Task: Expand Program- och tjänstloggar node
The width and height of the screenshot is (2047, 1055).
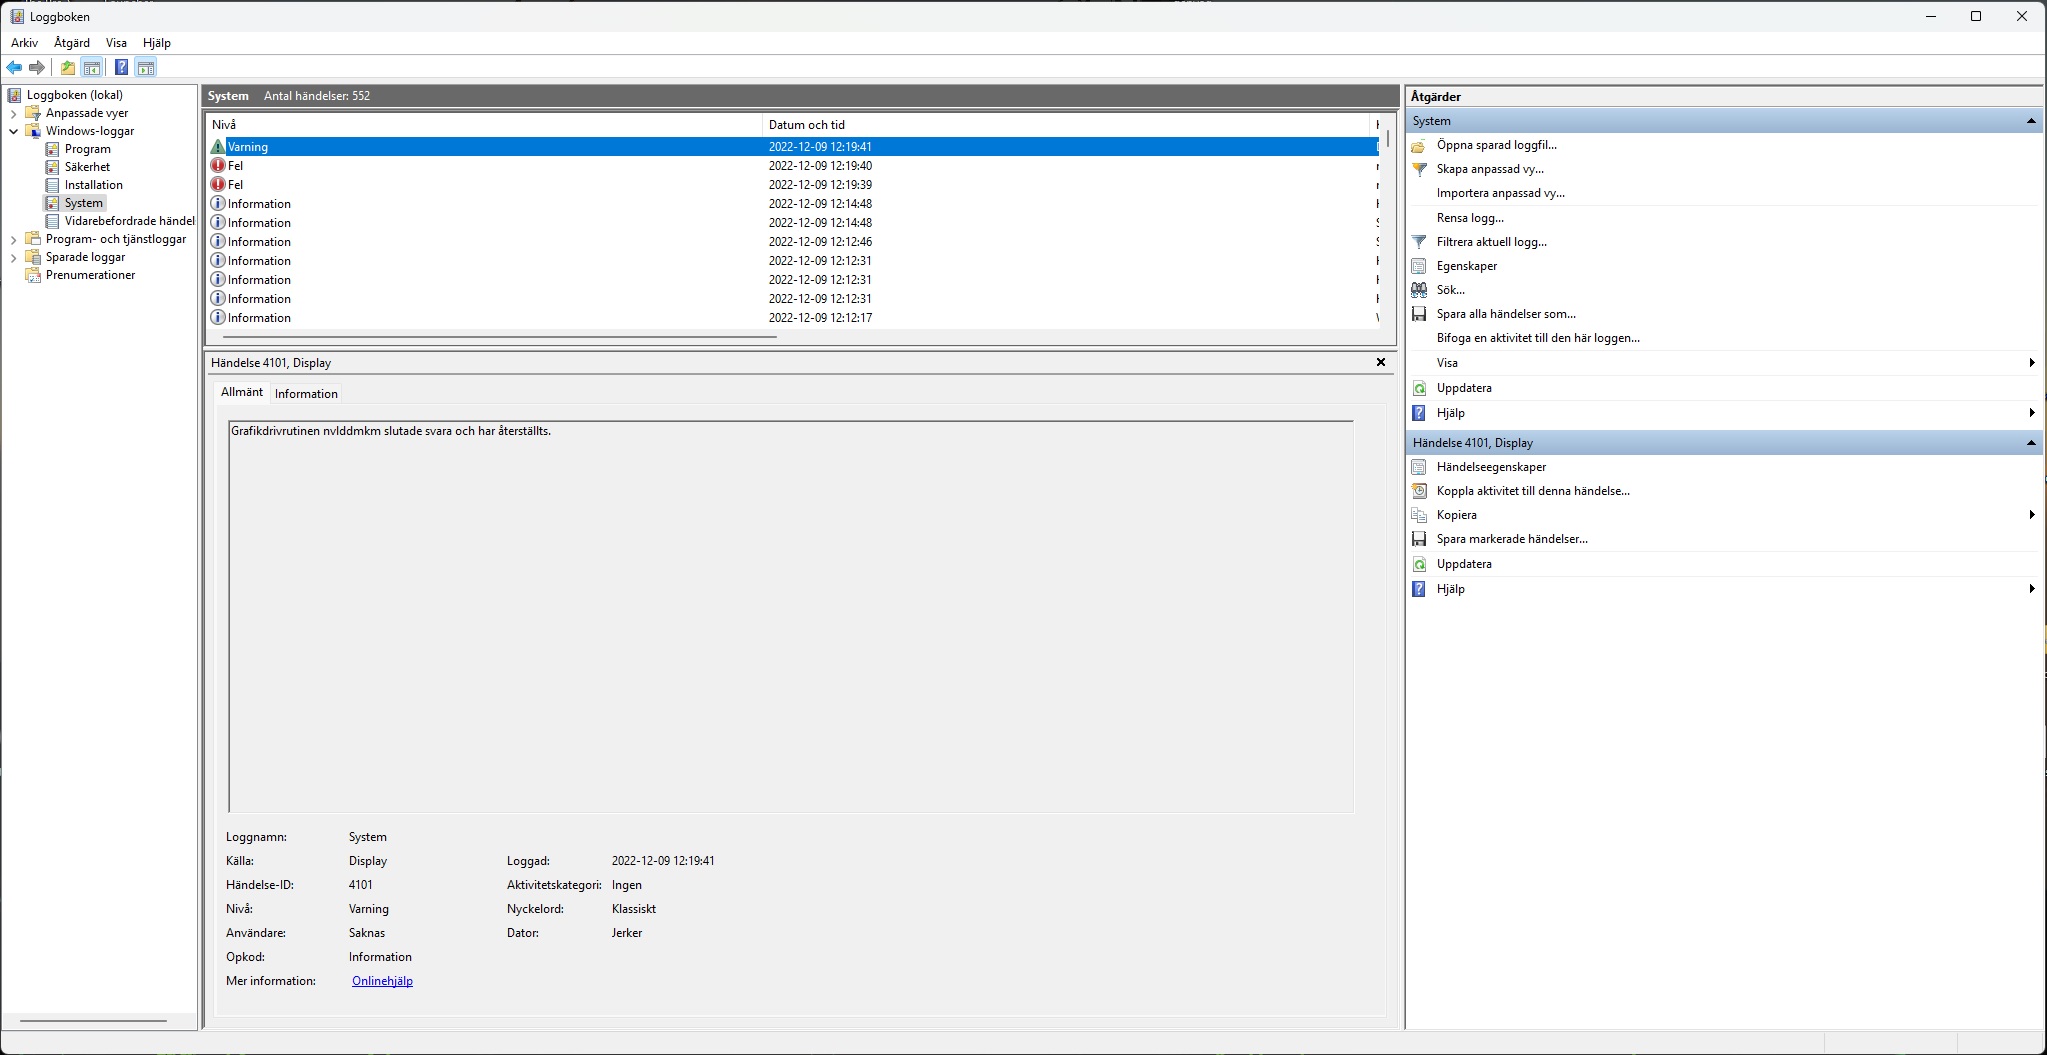Action: click(x=14, y=239)
